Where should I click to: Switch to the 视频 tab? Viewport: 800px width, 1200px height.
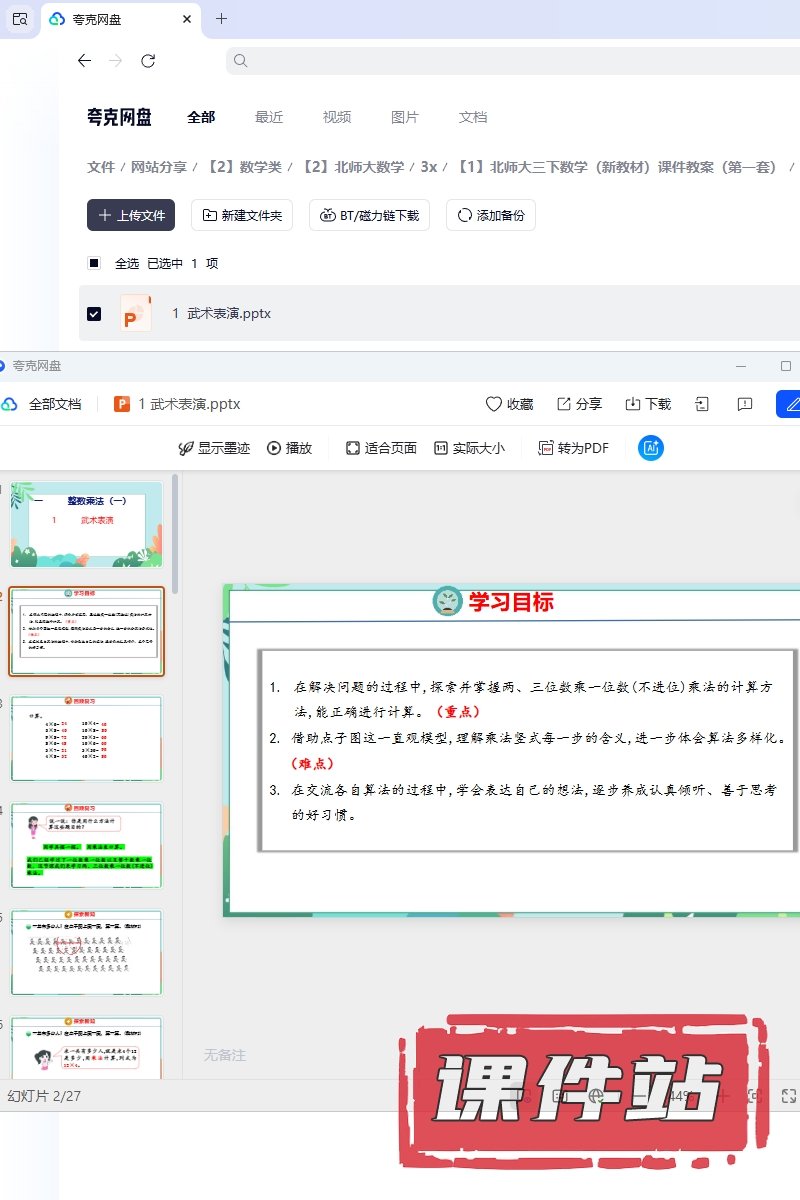pos(337,117)
